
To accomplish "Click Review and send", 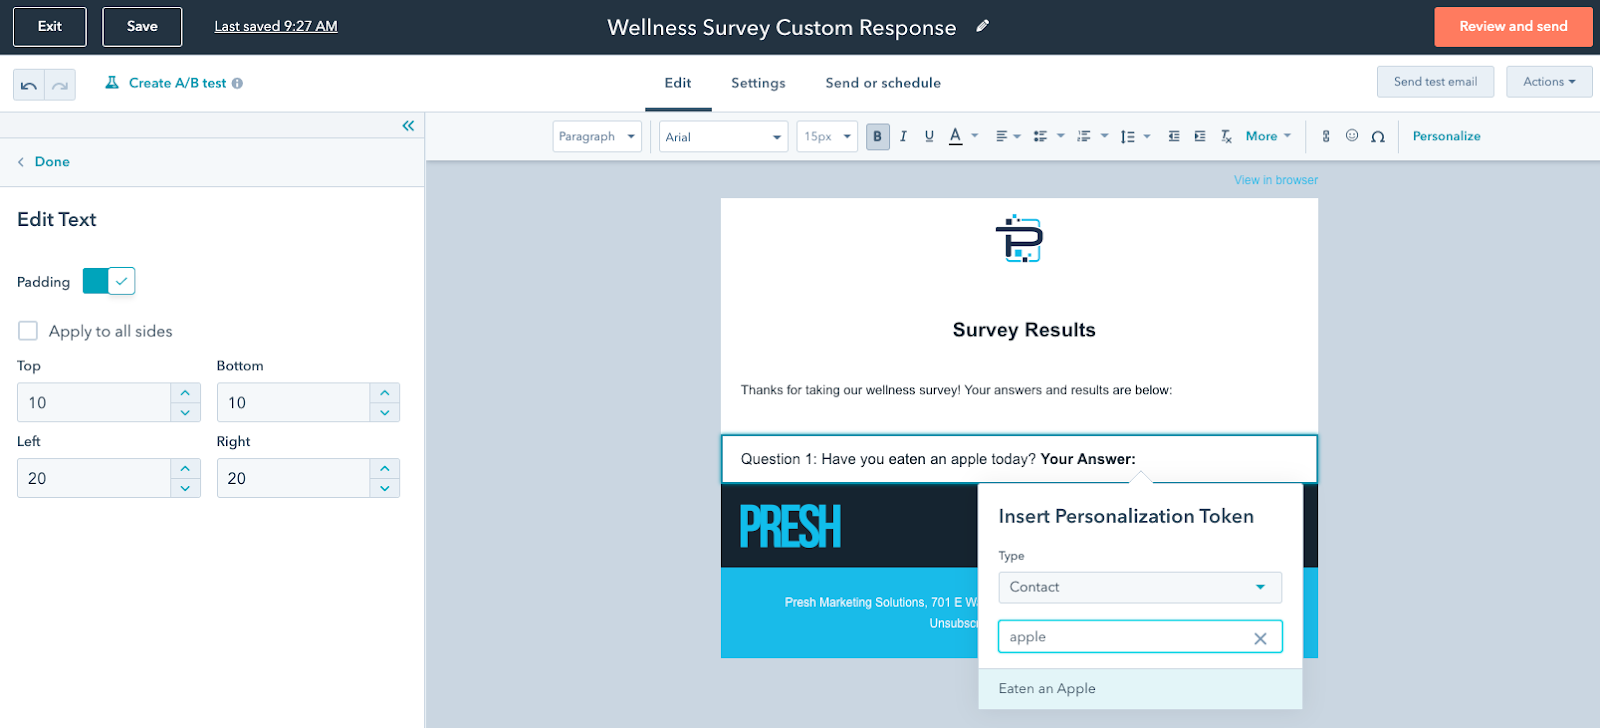I will coord(1513,27).
